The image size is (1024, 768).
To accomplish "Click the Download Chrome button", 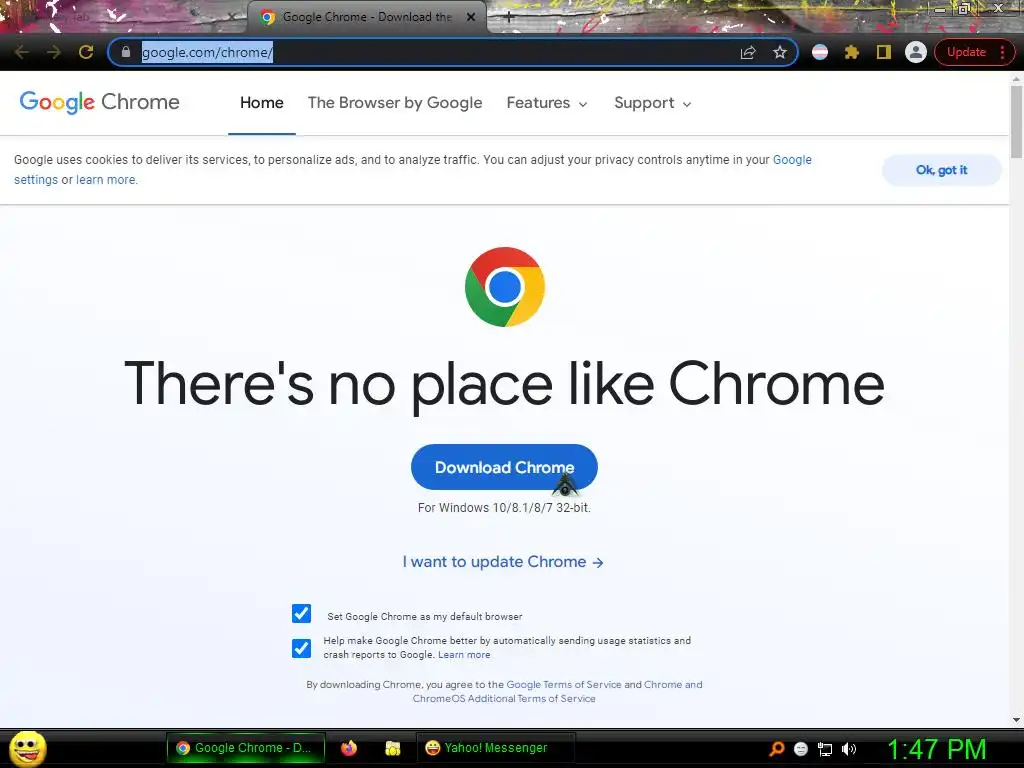I will point(504,468).
